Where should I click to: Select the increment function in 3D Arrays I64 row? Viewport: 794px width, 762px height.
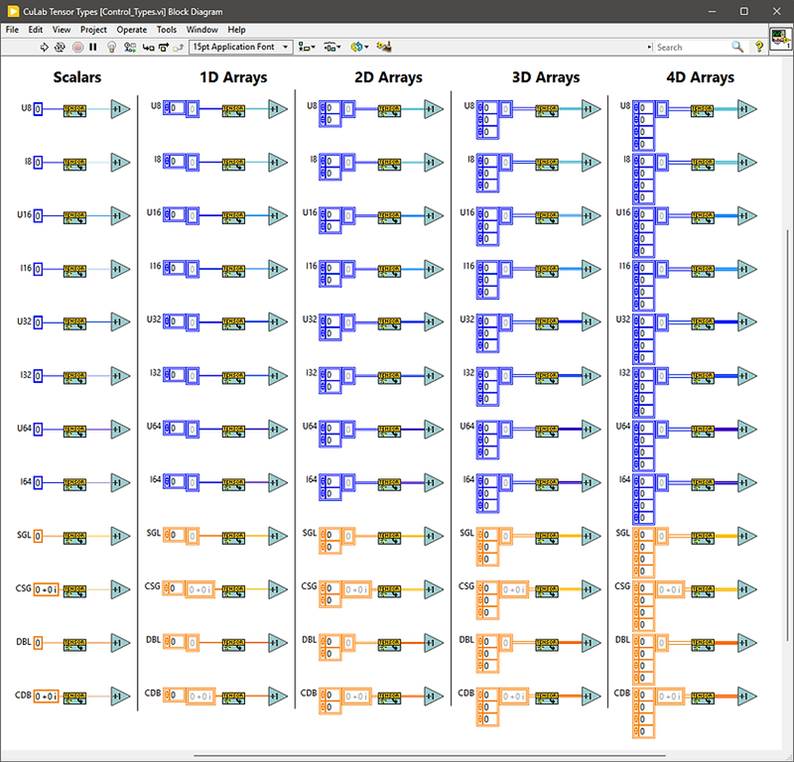point(591,483)
